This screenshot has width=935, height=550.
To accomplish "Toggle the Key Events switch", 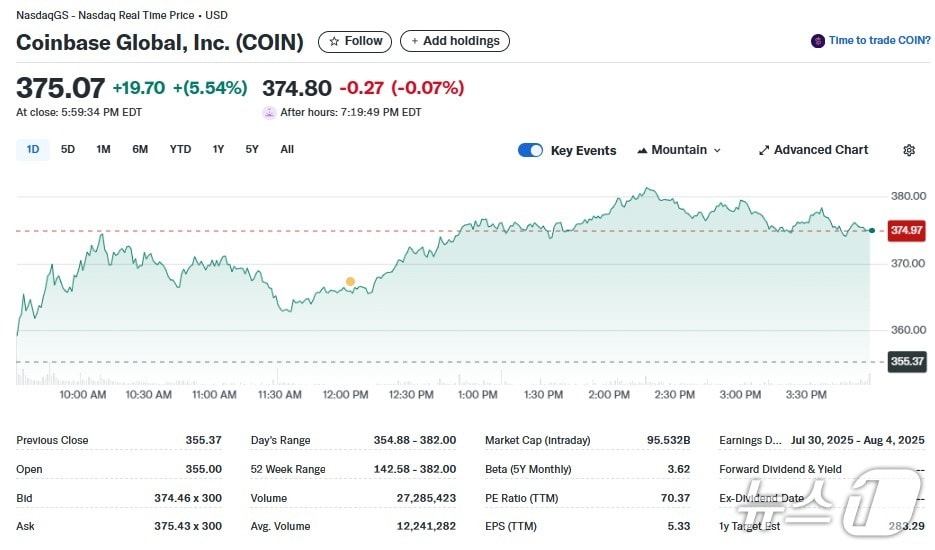I will pyautogui.click(x=530, y=150).
